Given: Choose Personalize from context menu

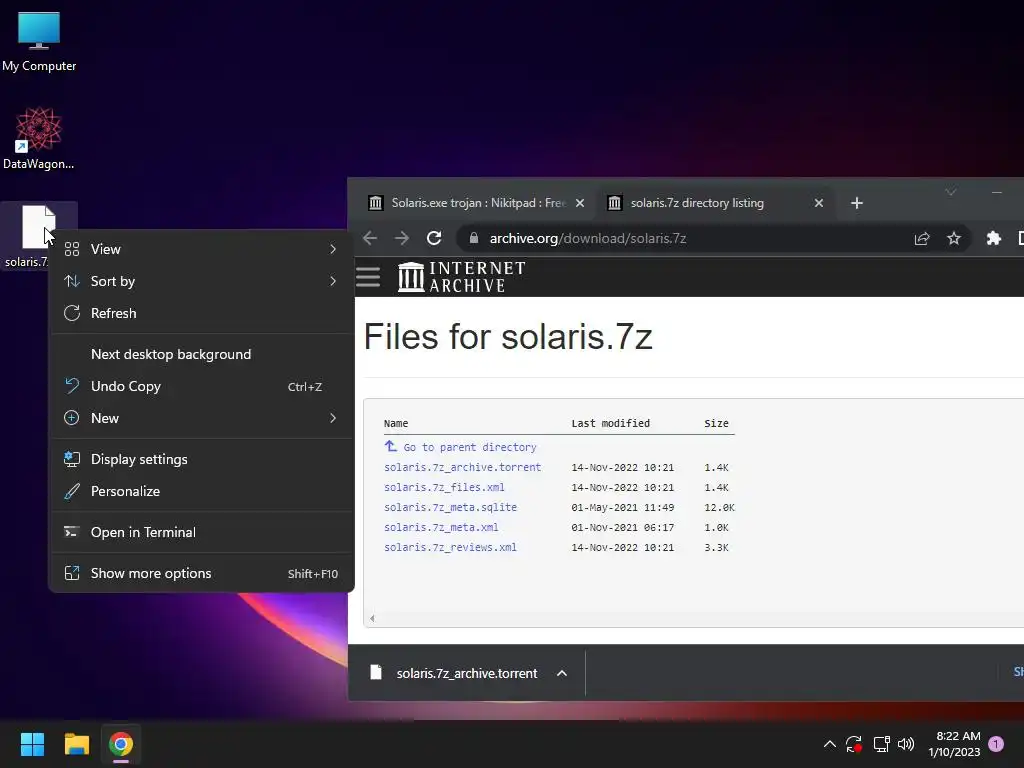Looking at the screenshot, I should click(x=202, y=491).
